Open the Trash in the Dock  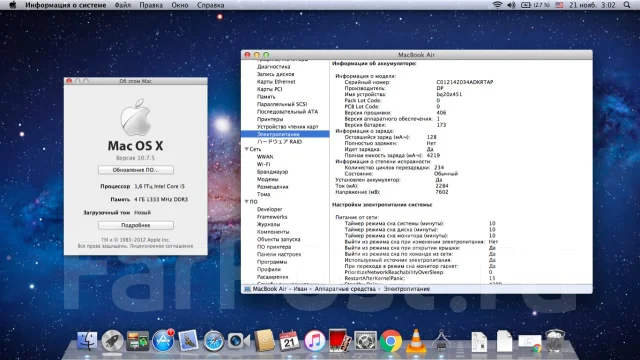point(555,341)
